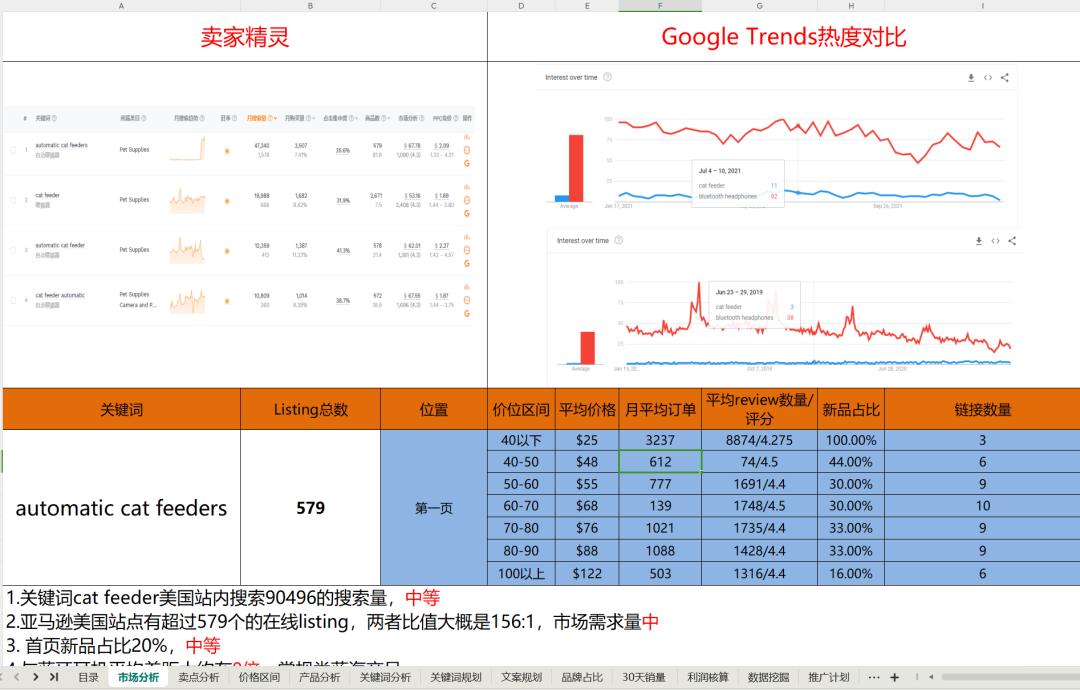Viewport: 1080px width, 690px height.
Task: Select the checkbox beside cat feeder keyword
Action: coord(13,200)
